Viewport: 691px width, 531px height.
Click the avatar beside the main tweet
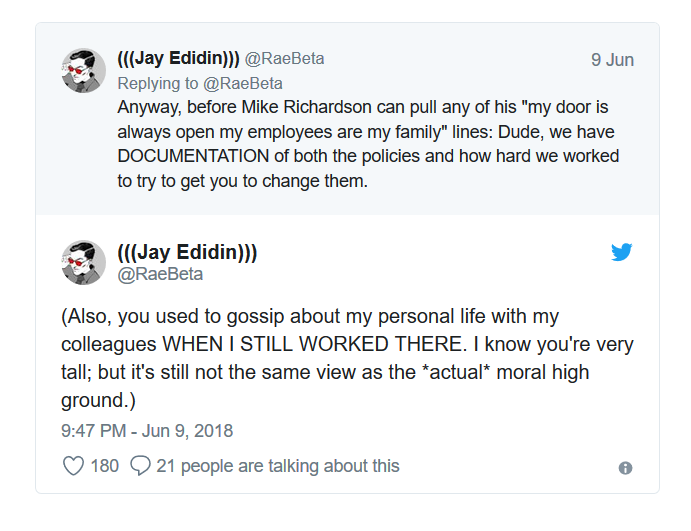coord(84,262)
